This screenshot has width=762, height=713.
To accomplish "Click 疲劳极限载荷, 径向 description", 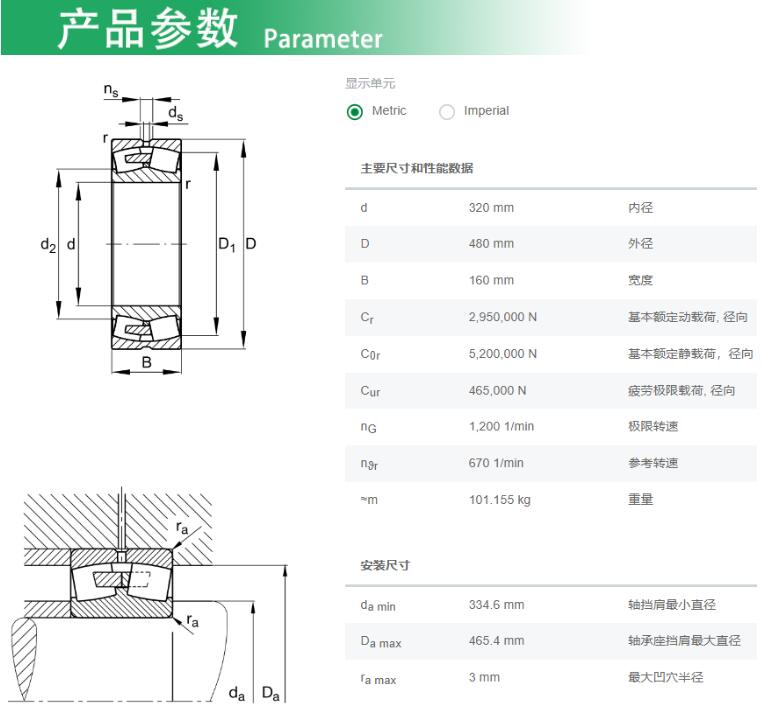I will 681,390.
